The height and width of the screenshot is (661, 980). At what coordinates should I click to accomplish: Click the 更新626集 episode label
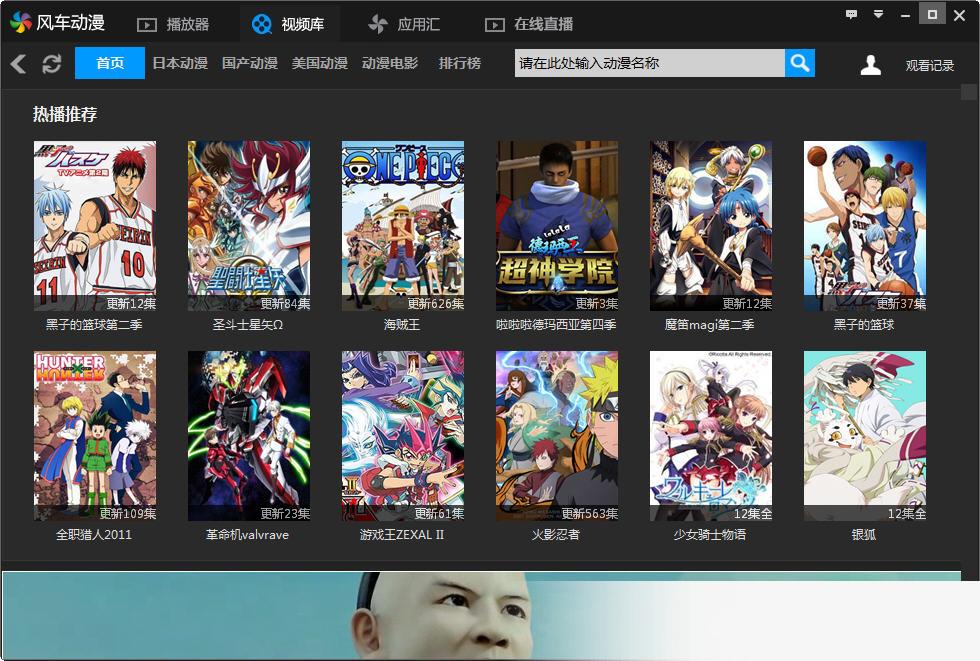[436, 304]
